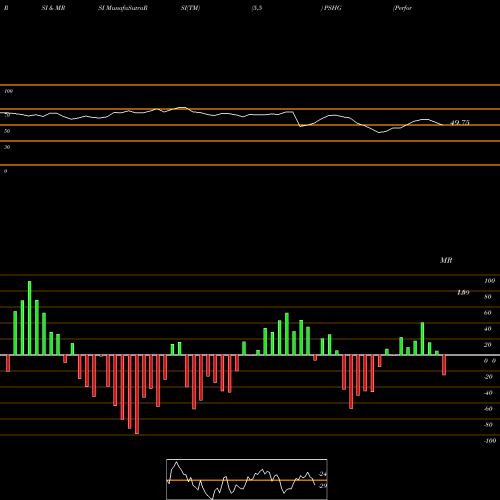500x500 pixels.
Task: Click the sharp drop on the white RSI line
Action: coord(297,119)
